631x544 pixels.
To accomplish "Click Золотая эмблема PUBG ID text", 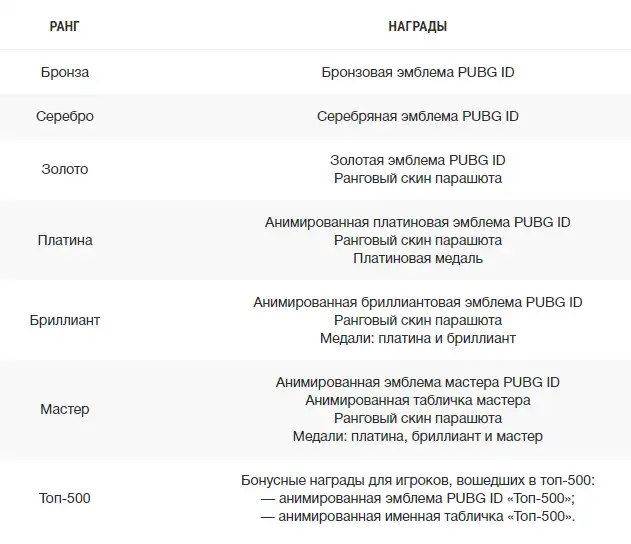I will click(x=418, y=160).
